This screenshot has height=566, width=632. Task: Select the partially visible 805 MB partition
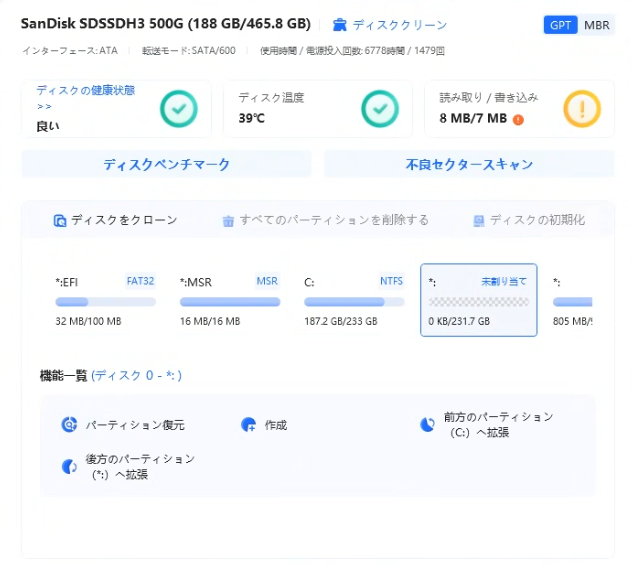(x=572, y=300)
